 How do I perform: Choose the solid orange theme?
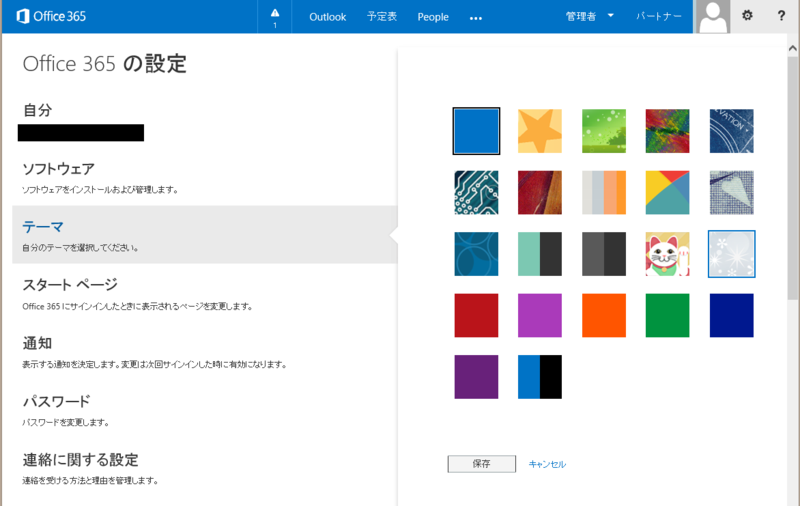(604, 315)
